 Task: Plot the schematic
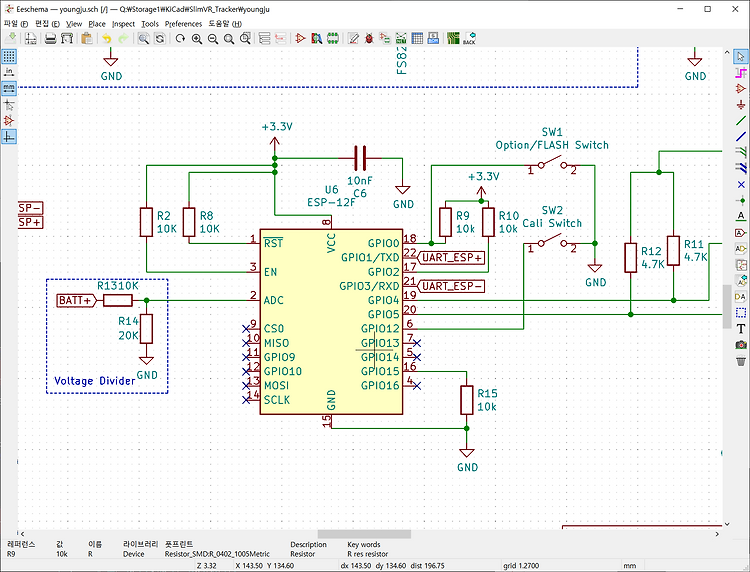(66, 38)
